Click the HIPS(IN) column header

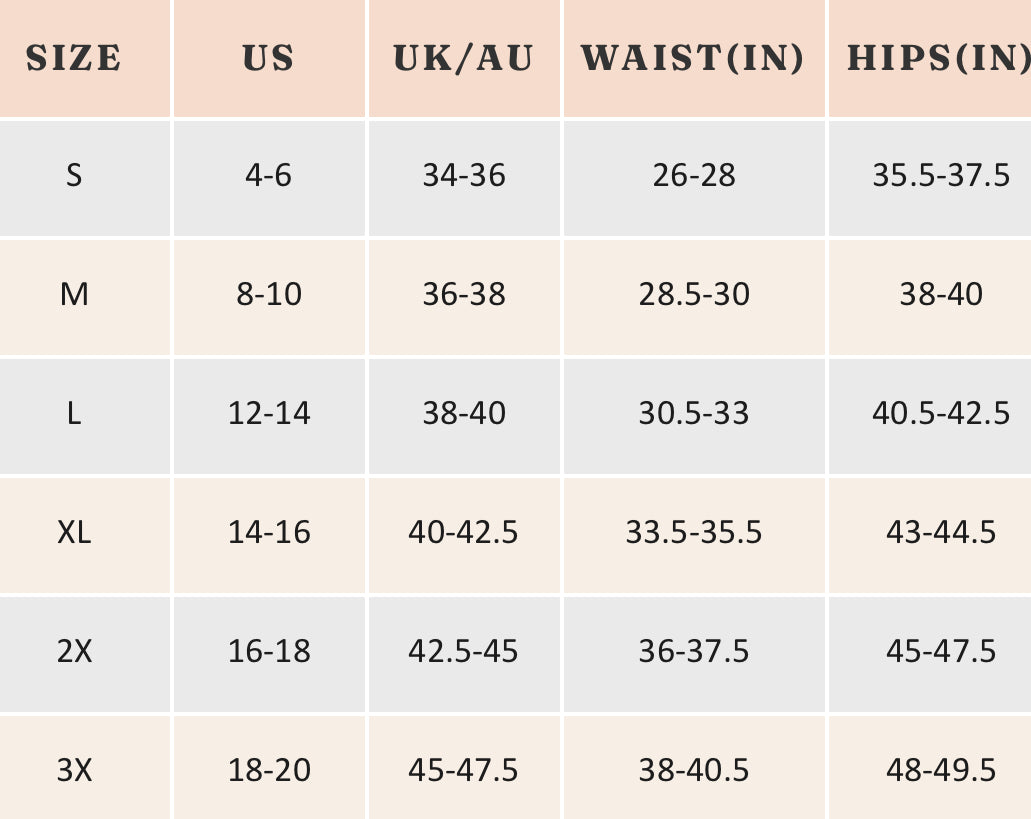[x=939, y=58]
